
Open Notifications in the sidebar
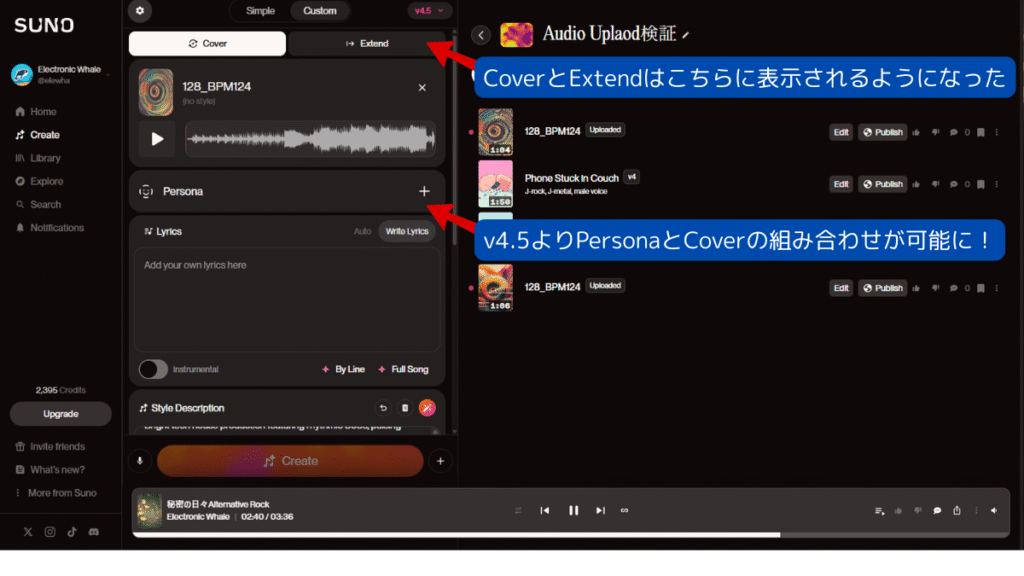tap(50, 228)
